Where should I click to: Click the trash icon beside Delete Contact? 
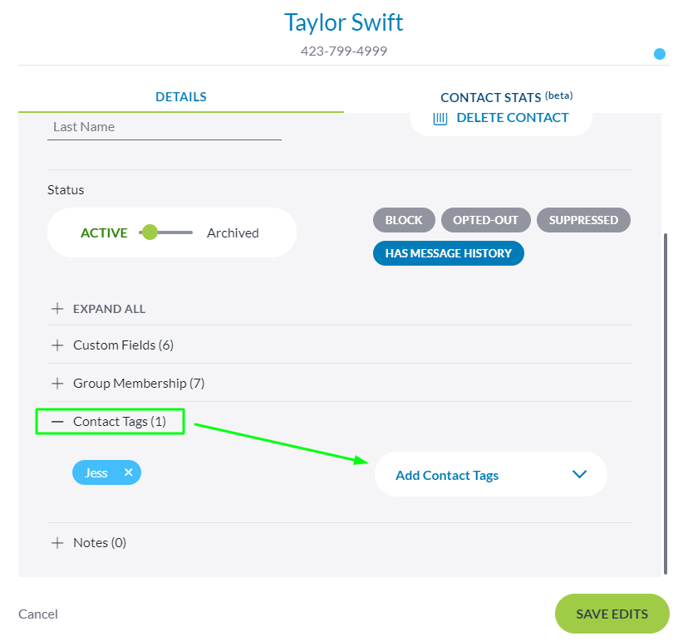[440, 118]
